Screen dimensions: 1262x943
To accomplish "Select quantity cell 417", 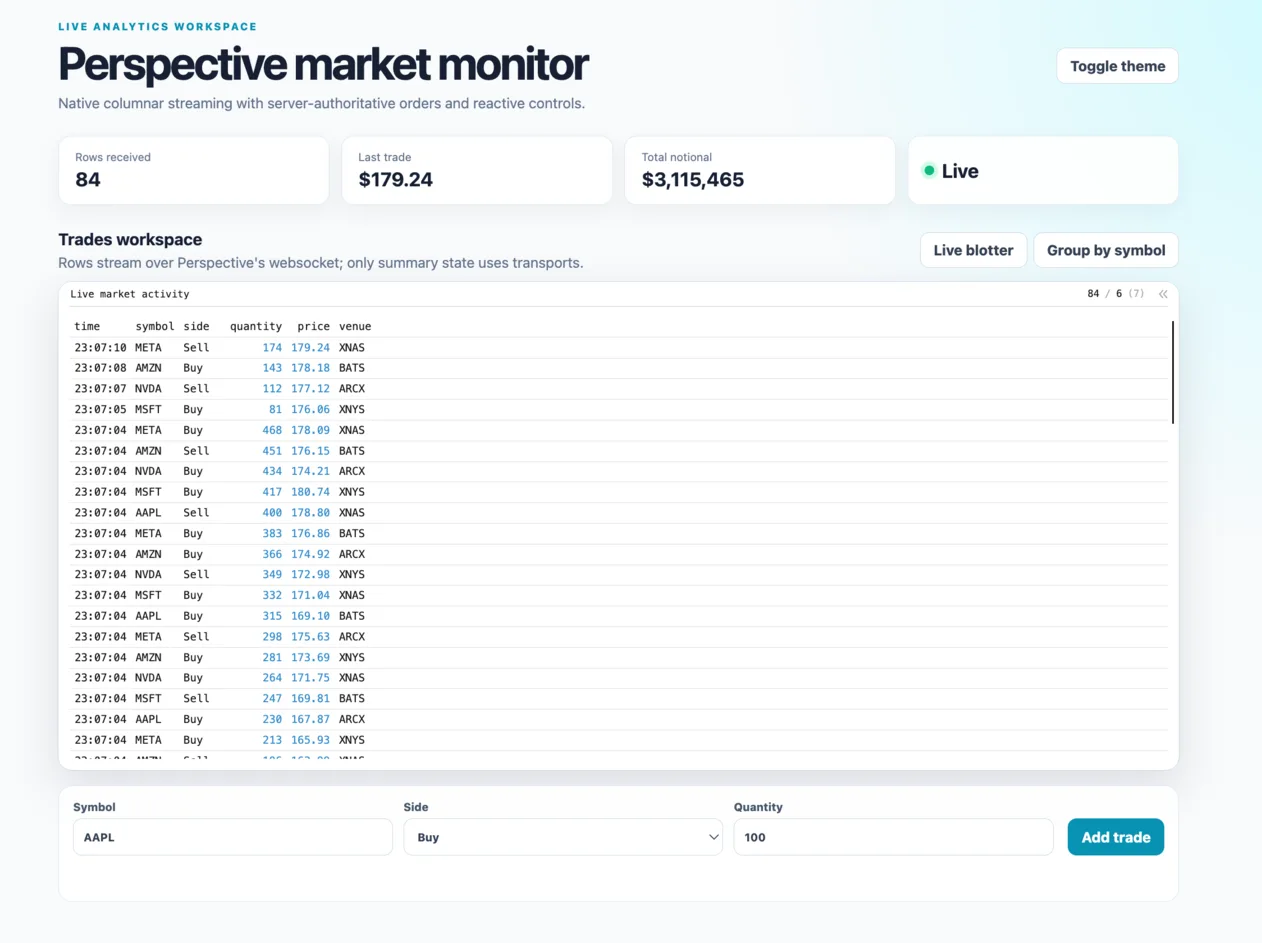I will pos(272,492).
